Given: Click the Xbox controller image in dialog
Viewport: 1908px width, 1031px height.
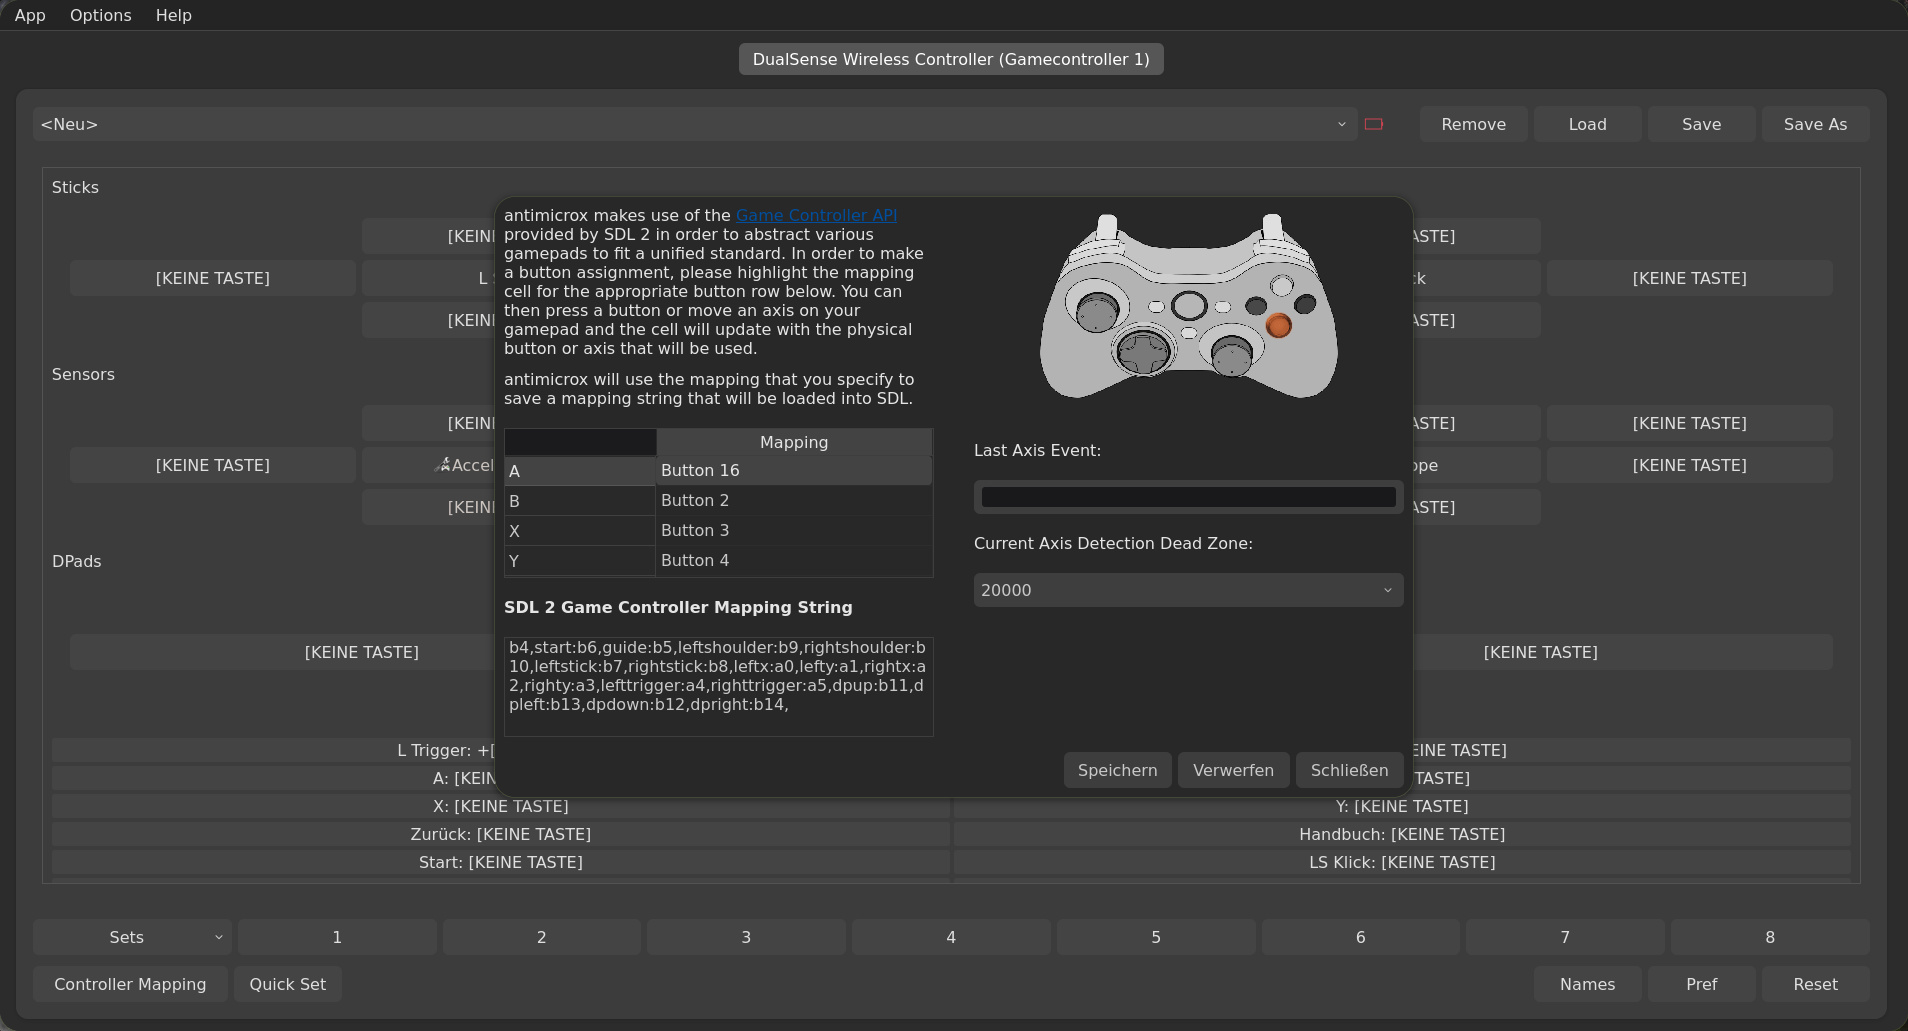Looking at the screenshot, I should pos(1188,306).
